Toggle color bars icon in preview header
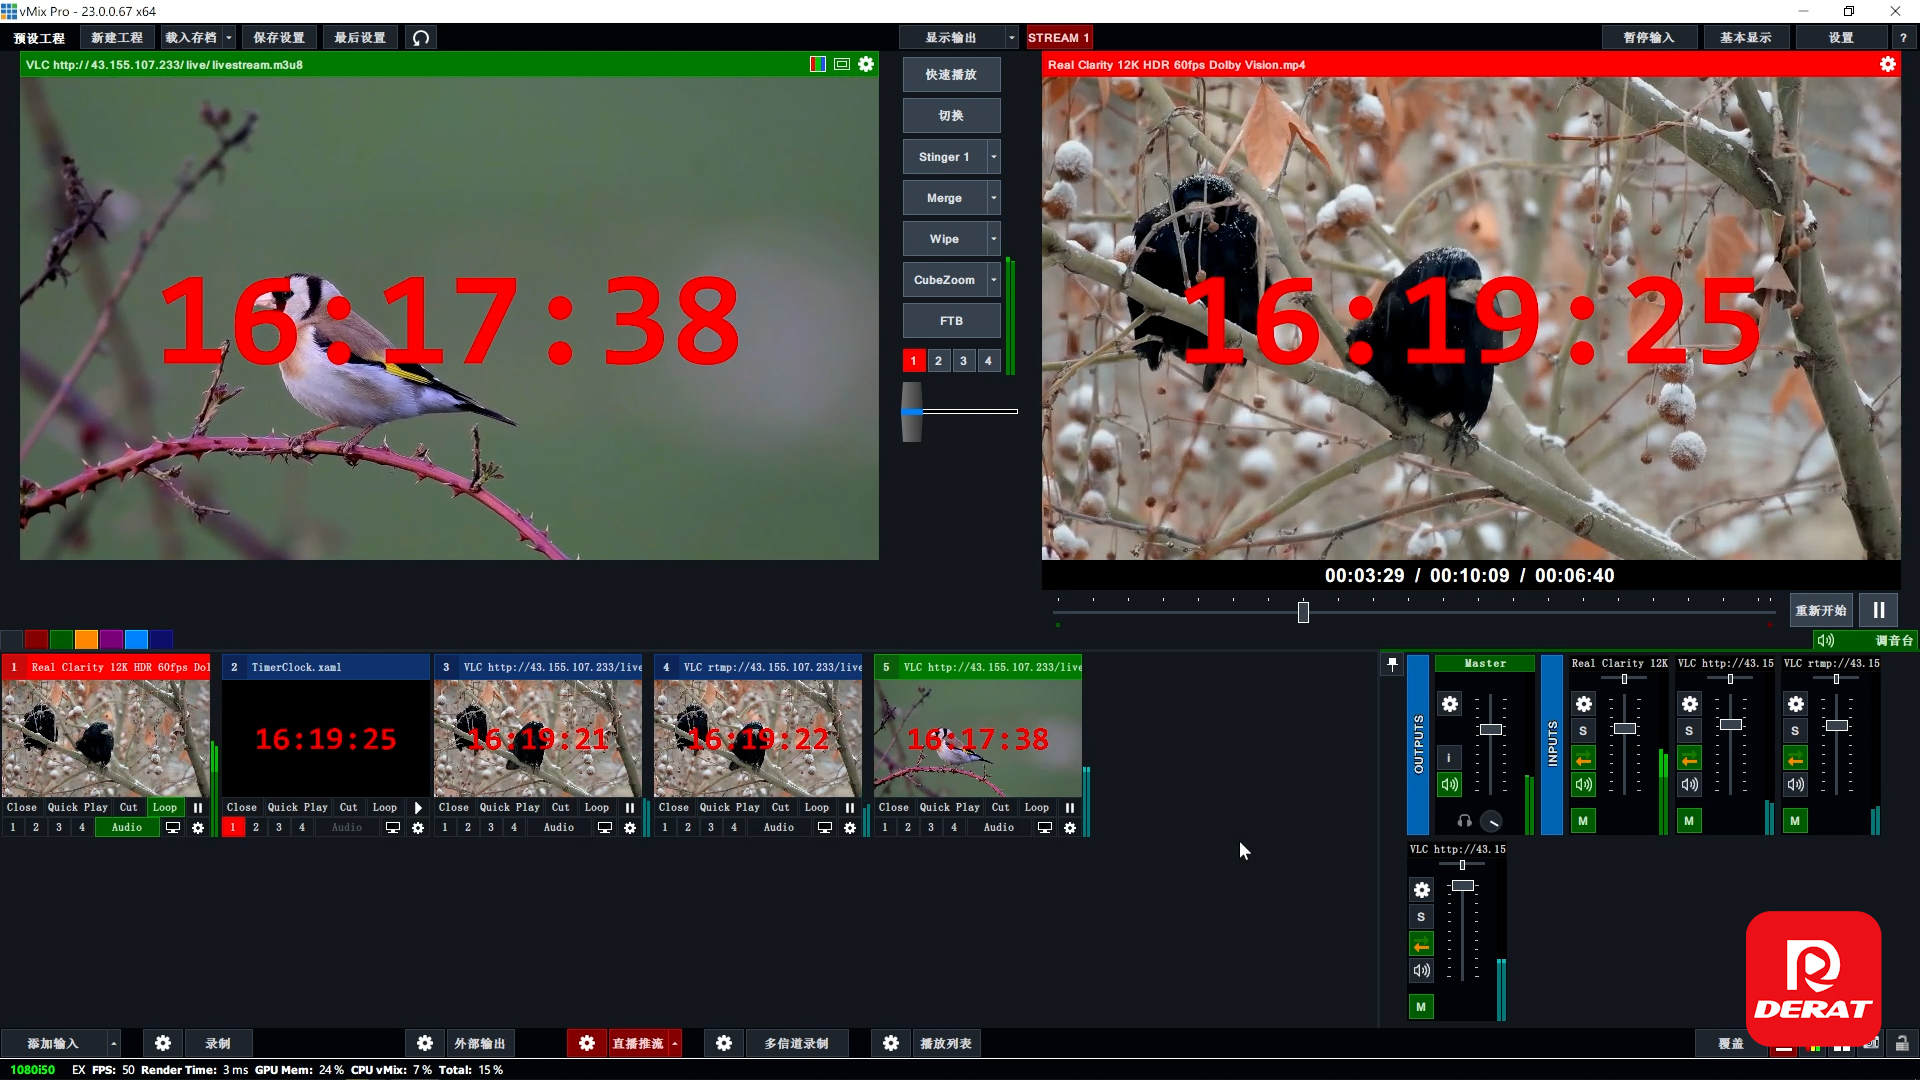The width and height of the screenshot is (1920, 1080). point(817,64)
